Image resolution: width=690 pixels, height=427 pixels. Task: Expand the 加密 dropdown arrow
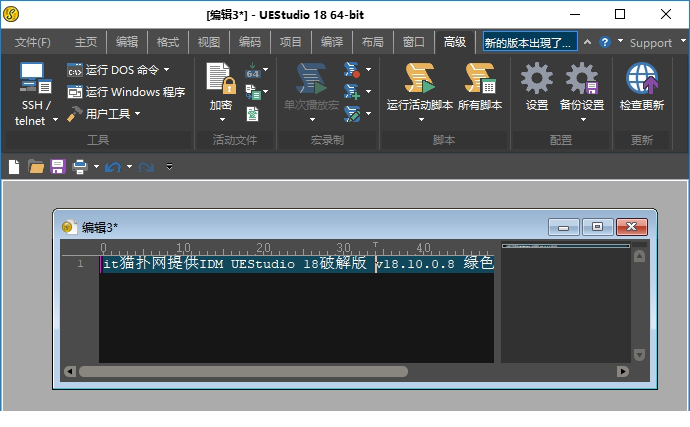tap(222, 120)
